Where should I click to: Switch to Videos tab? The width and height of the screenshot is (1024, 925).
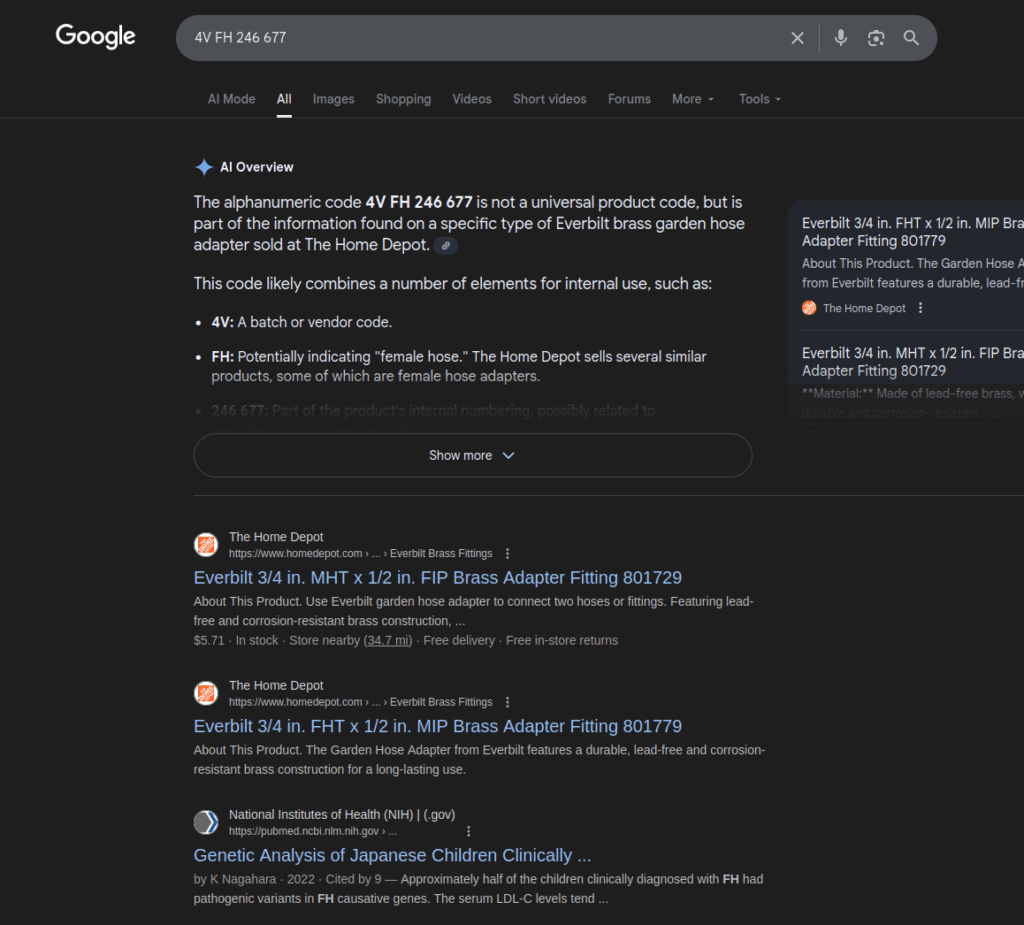point(472,99)
